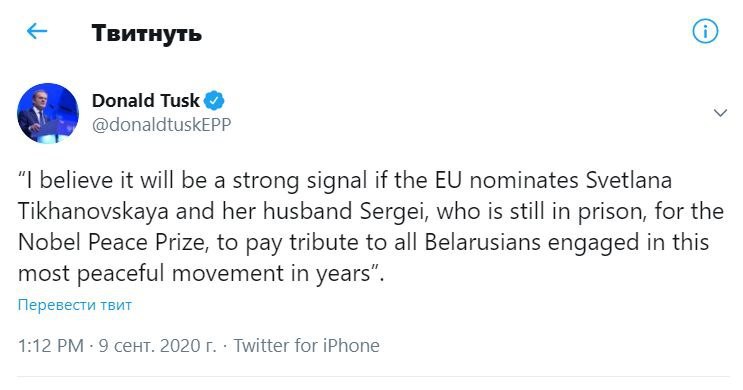Click the Перевести твит translate link
Image resolution: width=743 pixels, height=390 pixels.
[75, 305]
